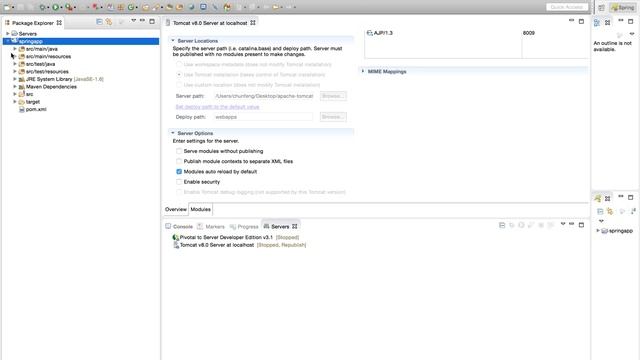
Task: Click the Server path text field
Action: 264,96
